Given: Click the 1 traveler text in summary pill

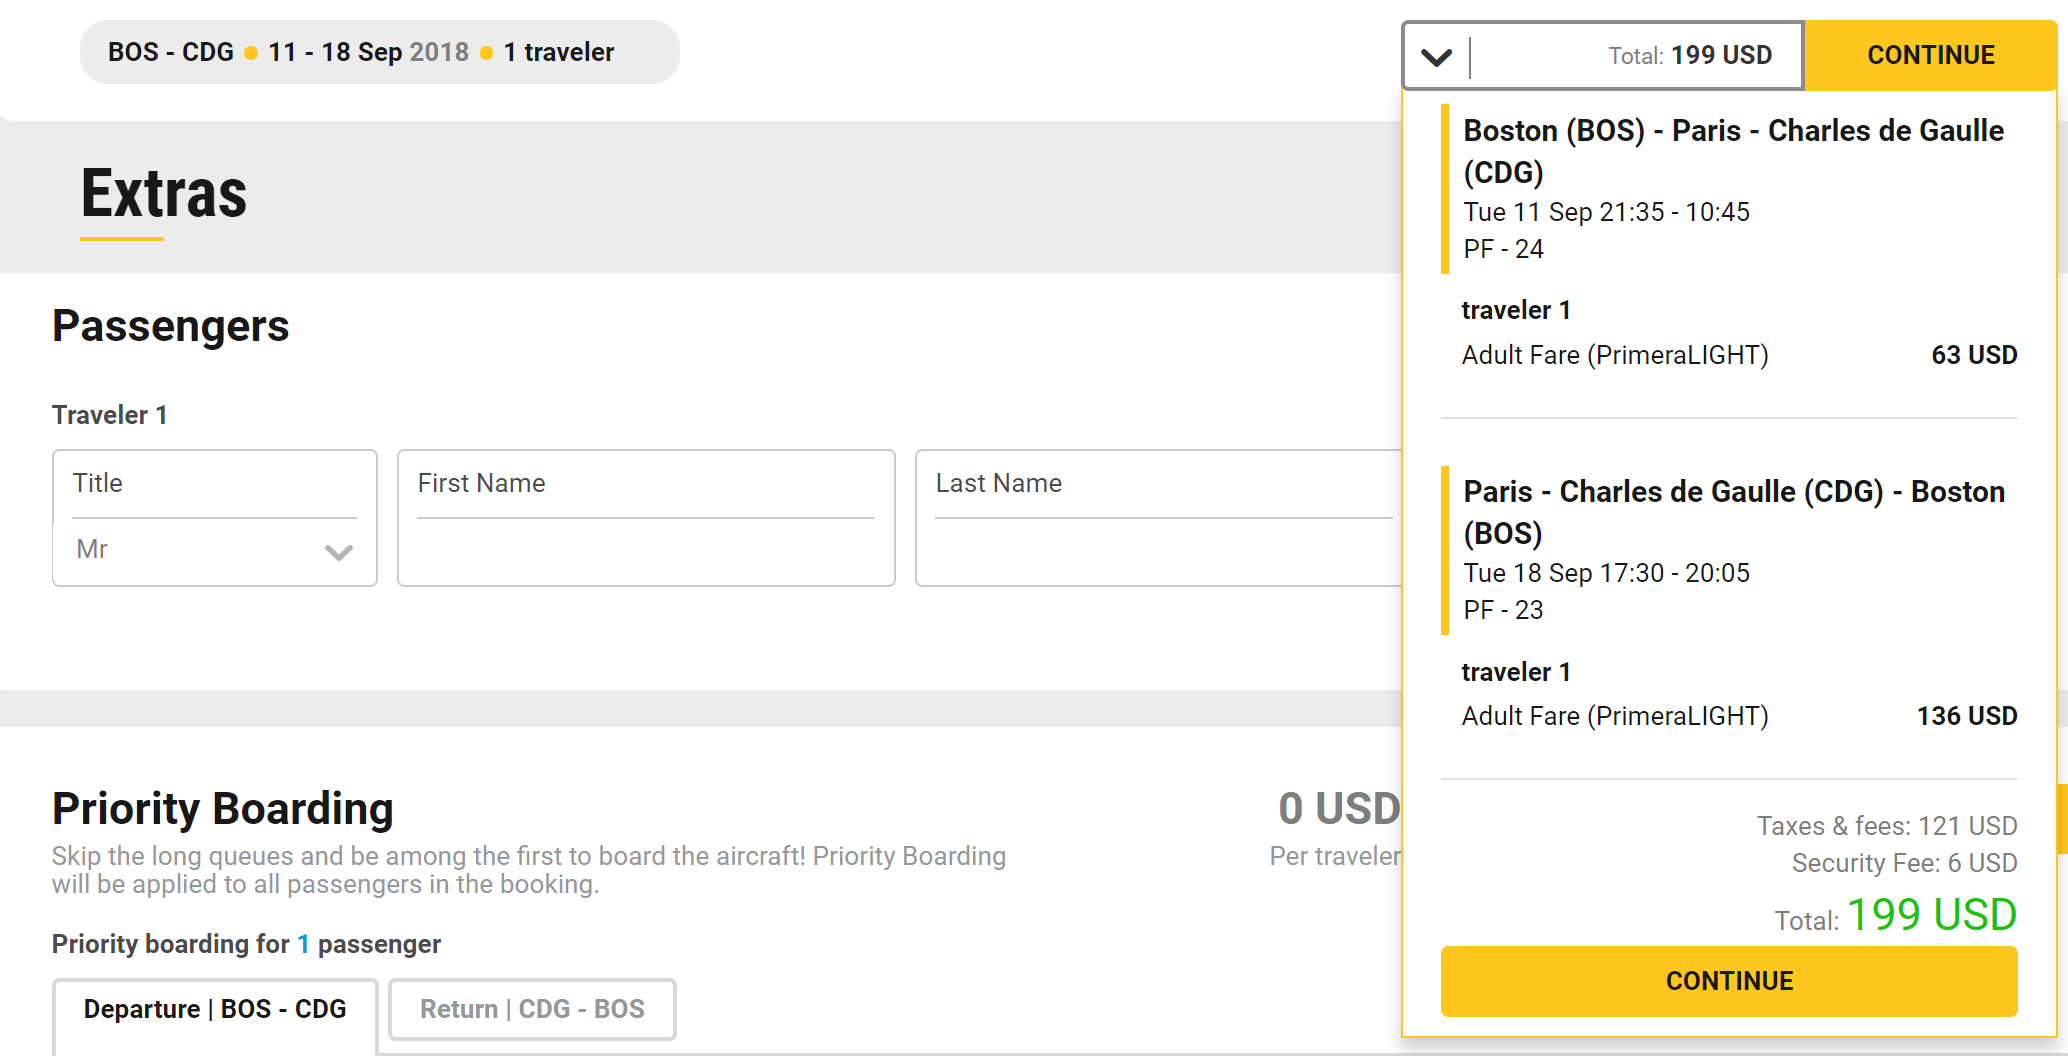Looking at the screenshot, I should coord(558,52).
